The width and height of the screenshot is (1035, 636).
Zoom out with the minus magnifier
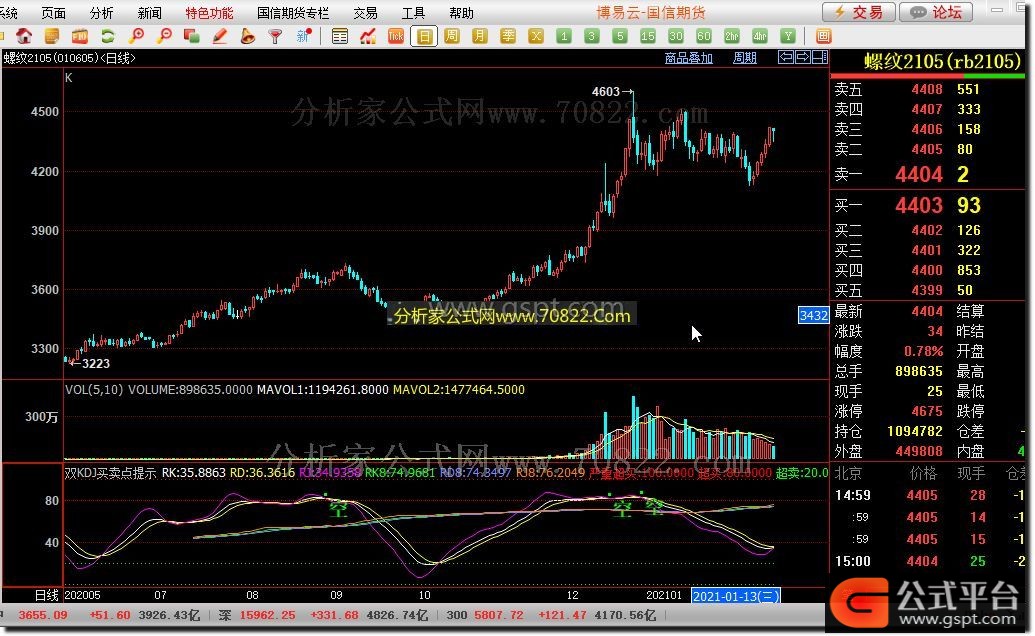tap(164, 36)
